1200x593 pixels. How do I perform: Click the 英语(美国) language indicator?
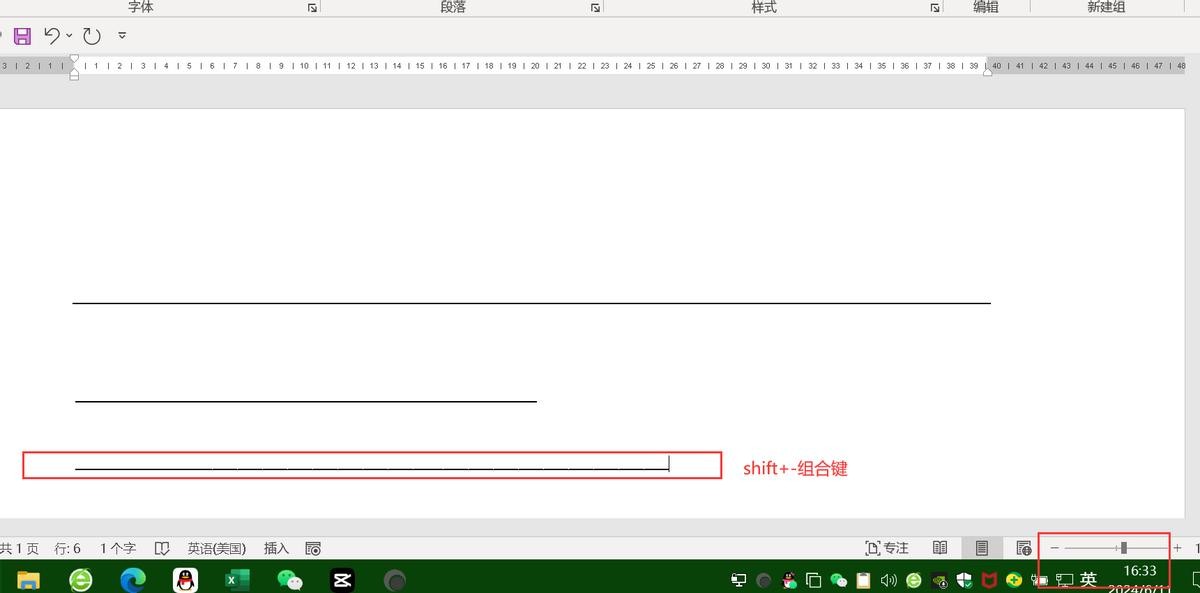(x=216, y=548)
